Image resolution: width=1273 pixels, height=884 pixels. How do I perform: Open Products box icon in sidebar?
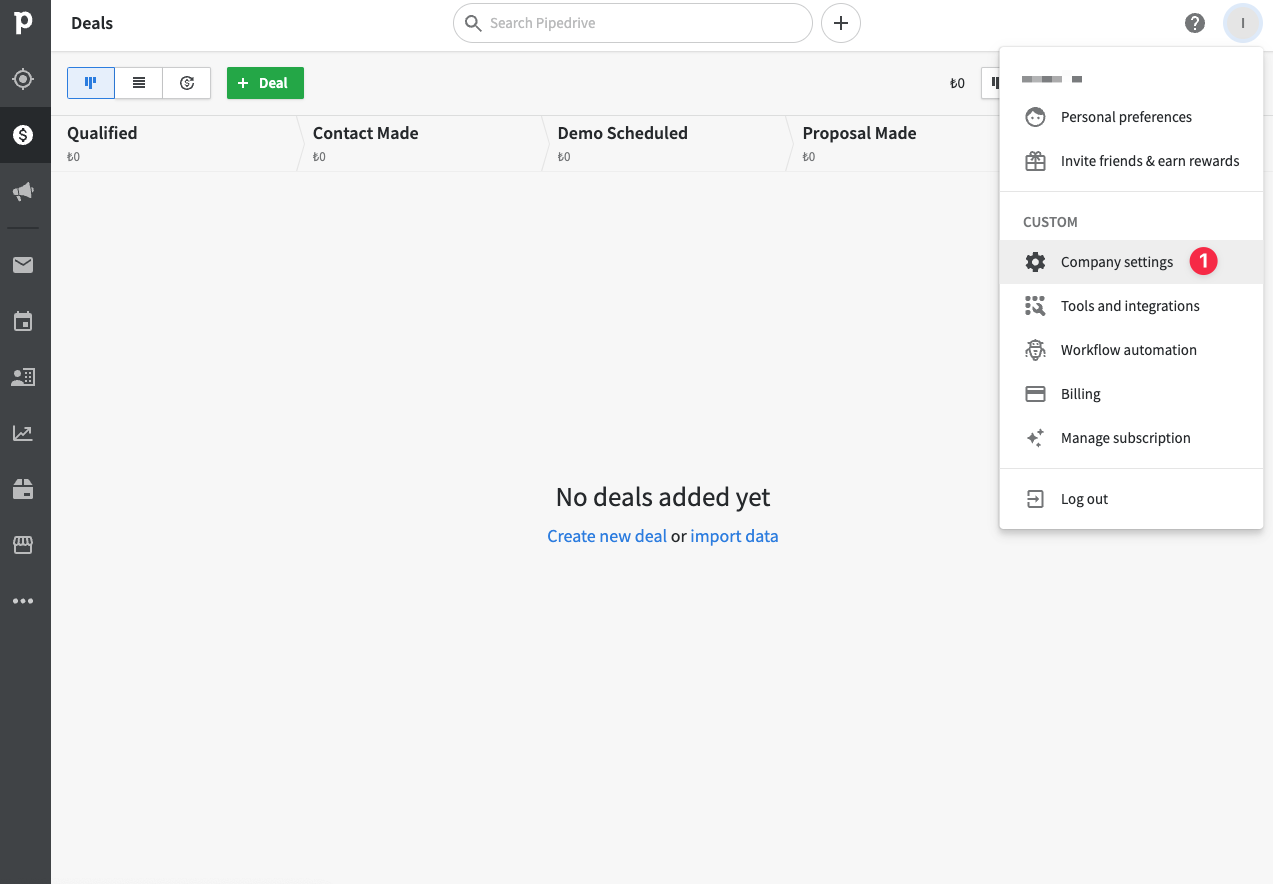click(x=23, y=489)
